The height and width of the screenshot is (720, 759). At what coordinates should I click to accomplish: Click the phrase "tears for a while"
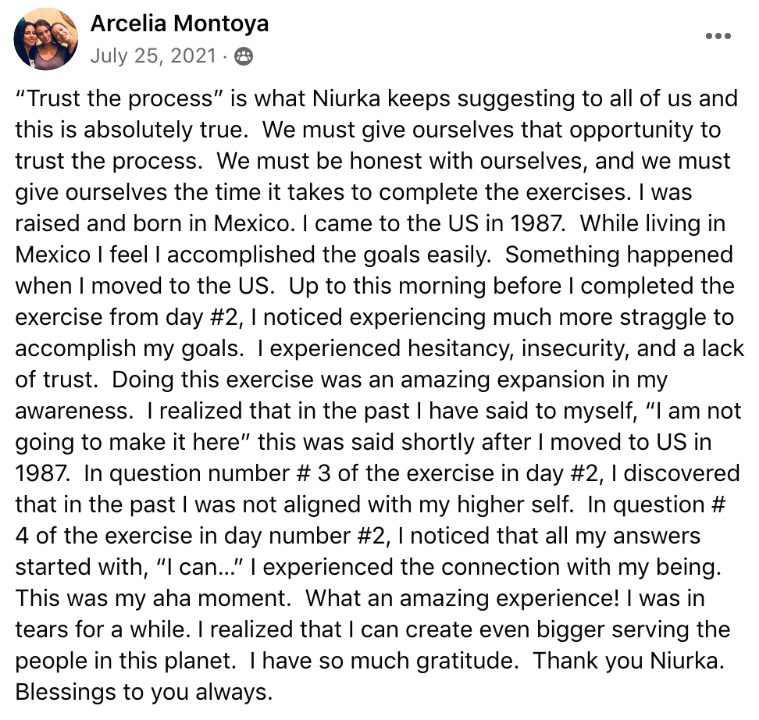point(101,629)
